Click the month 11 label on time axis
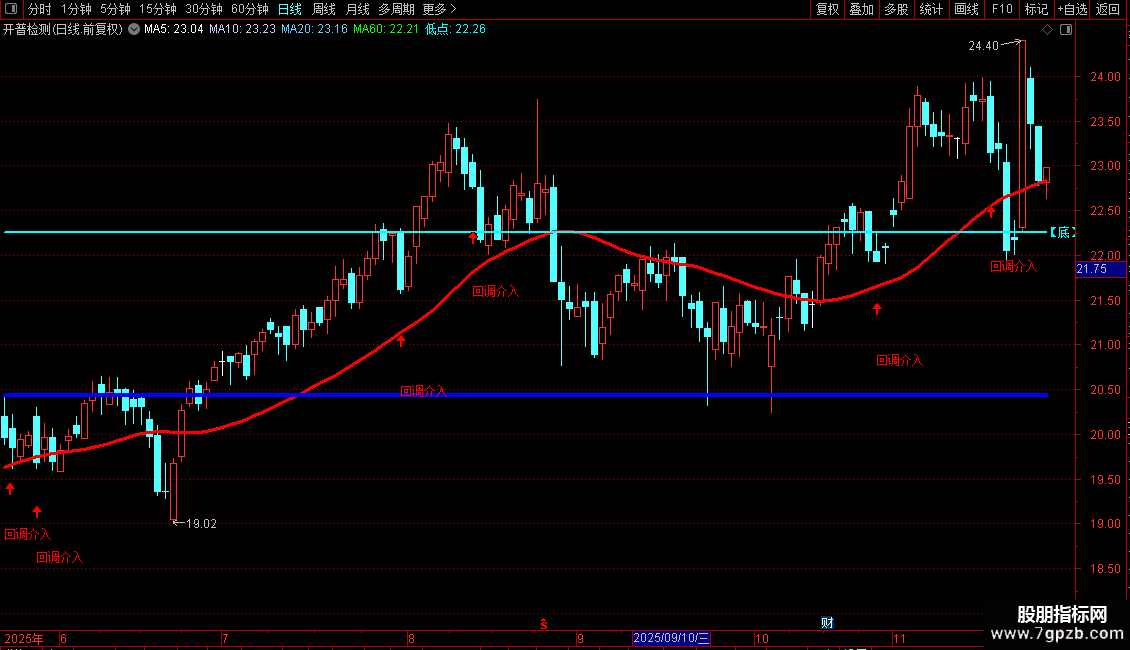The image size is (1130, 650). tap(899, 638)
